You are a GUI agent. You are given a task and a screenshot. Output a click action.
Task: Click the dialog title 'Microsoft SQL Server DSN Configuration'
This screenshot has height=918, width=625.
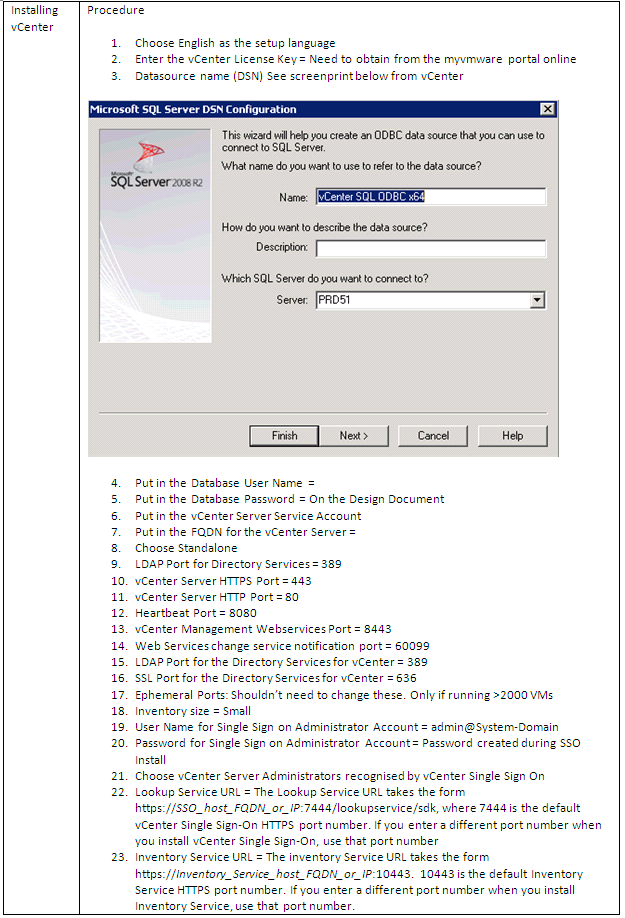point(193,109)
